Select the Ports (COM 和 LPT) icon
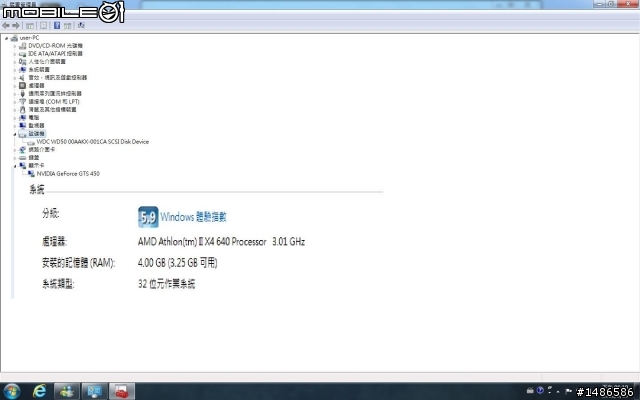Screen dimensions: 640x400 pos(22,102)
